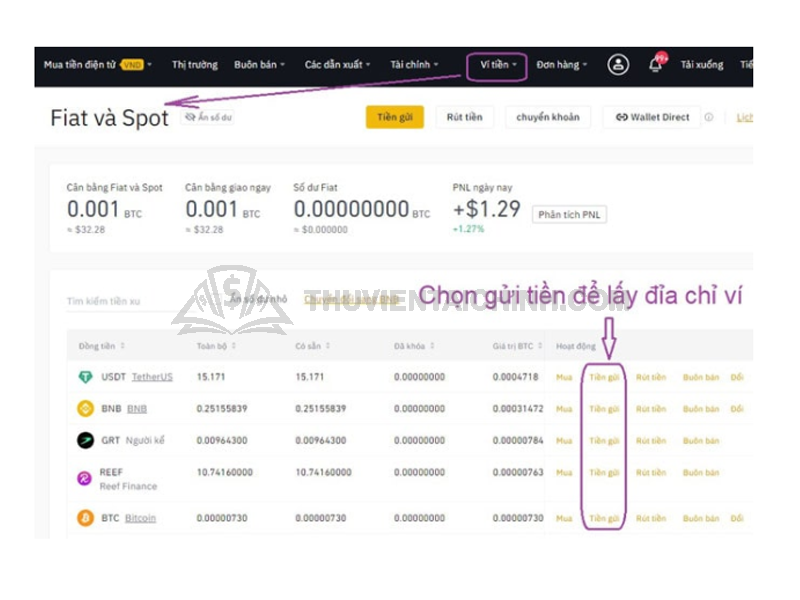Click Mua in the USDT row

click(564, 377)
